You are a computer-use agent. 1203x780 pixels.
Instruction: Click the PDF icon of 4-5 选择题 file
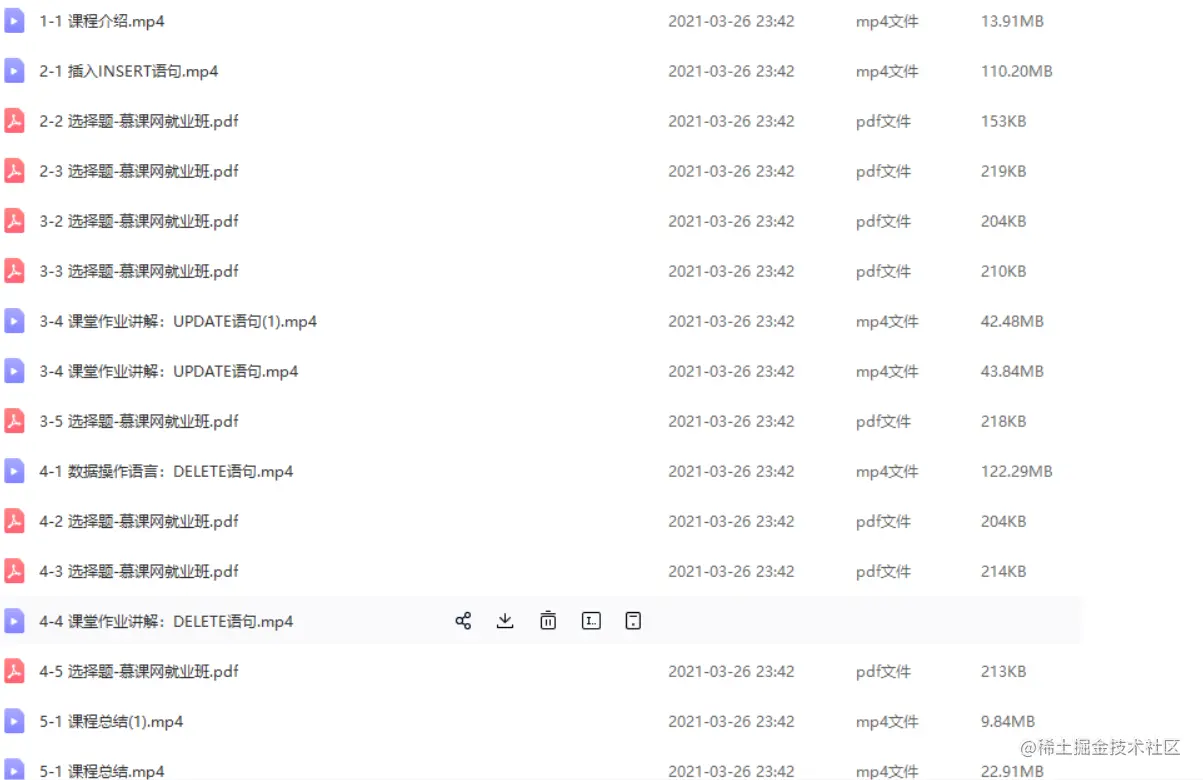coord(14,671)
